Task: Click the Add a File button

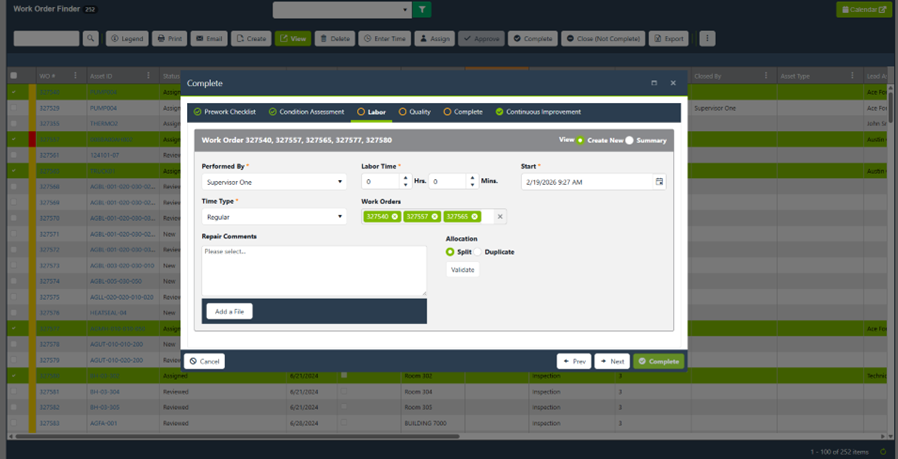Action: (229, 311)
